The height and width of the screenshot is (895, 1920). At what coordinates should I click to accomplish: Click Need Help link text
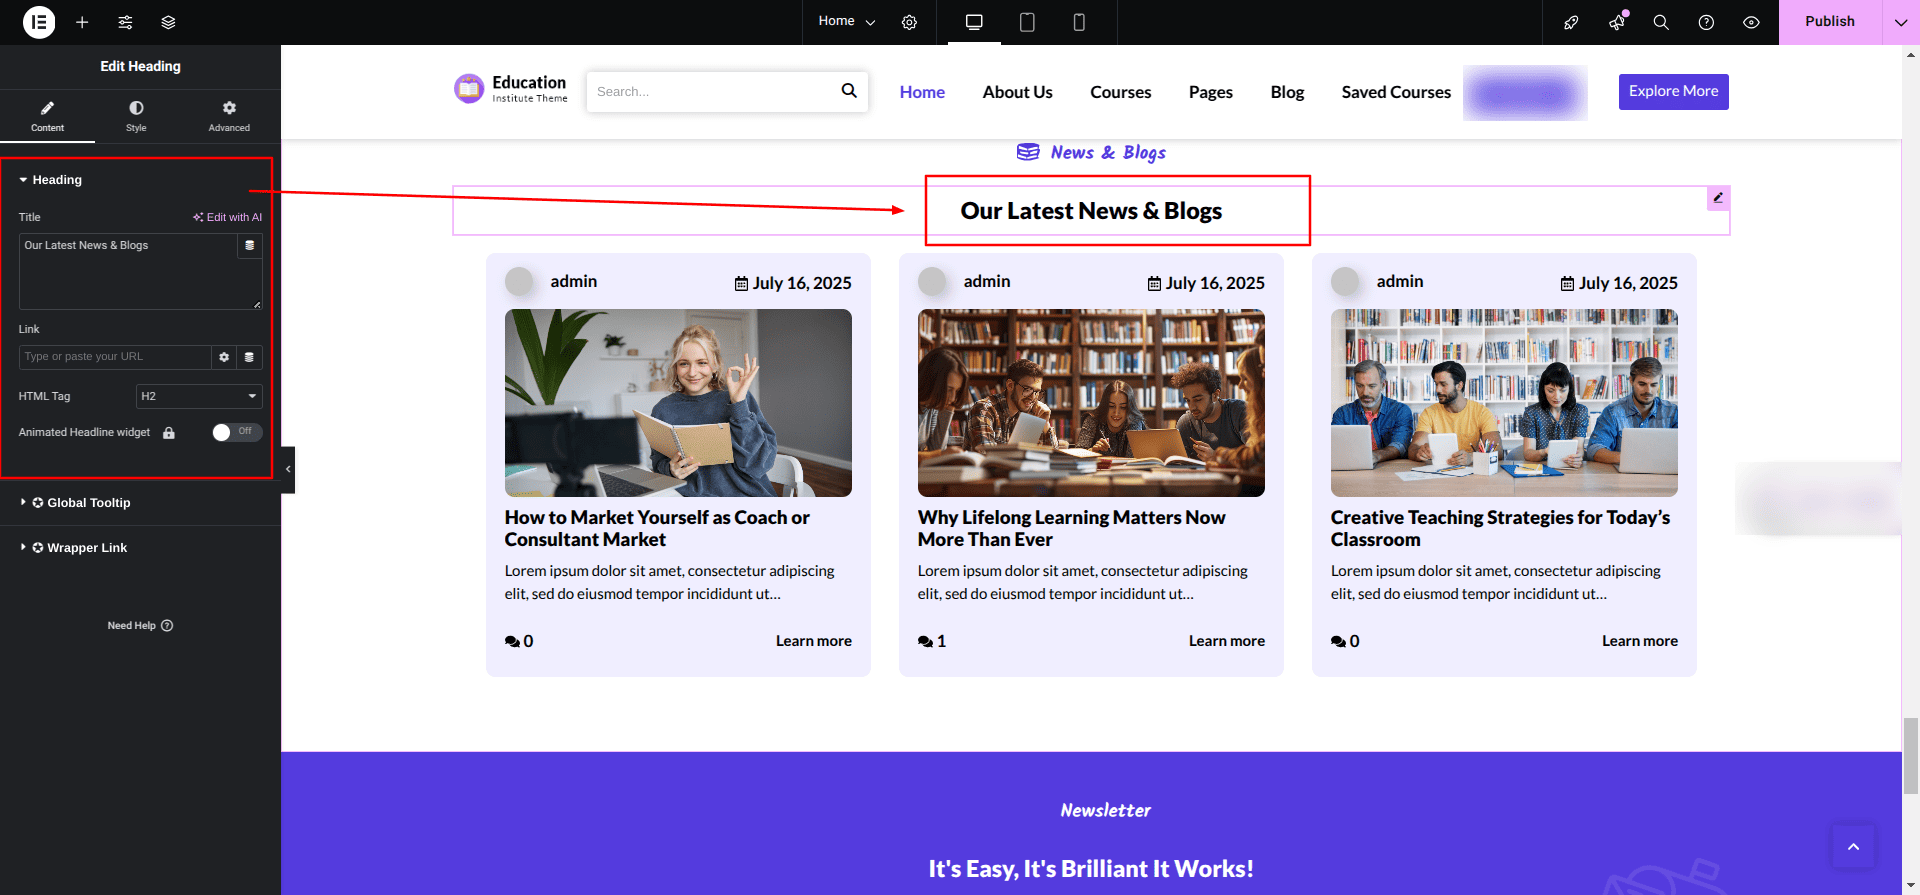[x=131, y=626]
